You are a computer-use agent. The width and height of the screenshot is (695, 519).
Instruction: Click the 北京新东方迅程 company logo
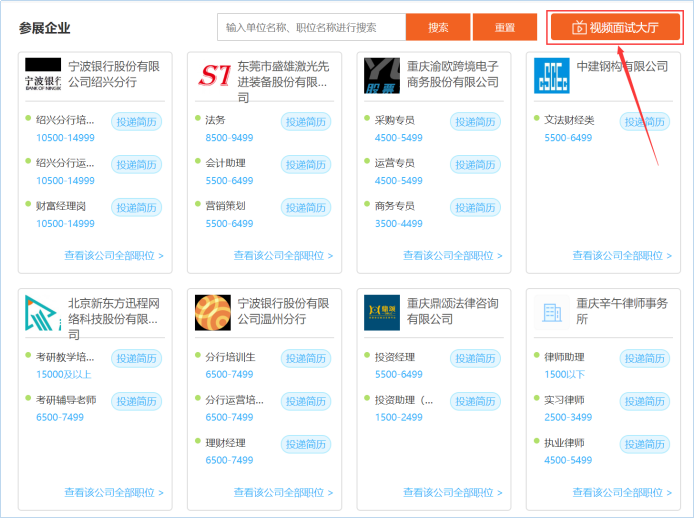coord(43,313)
